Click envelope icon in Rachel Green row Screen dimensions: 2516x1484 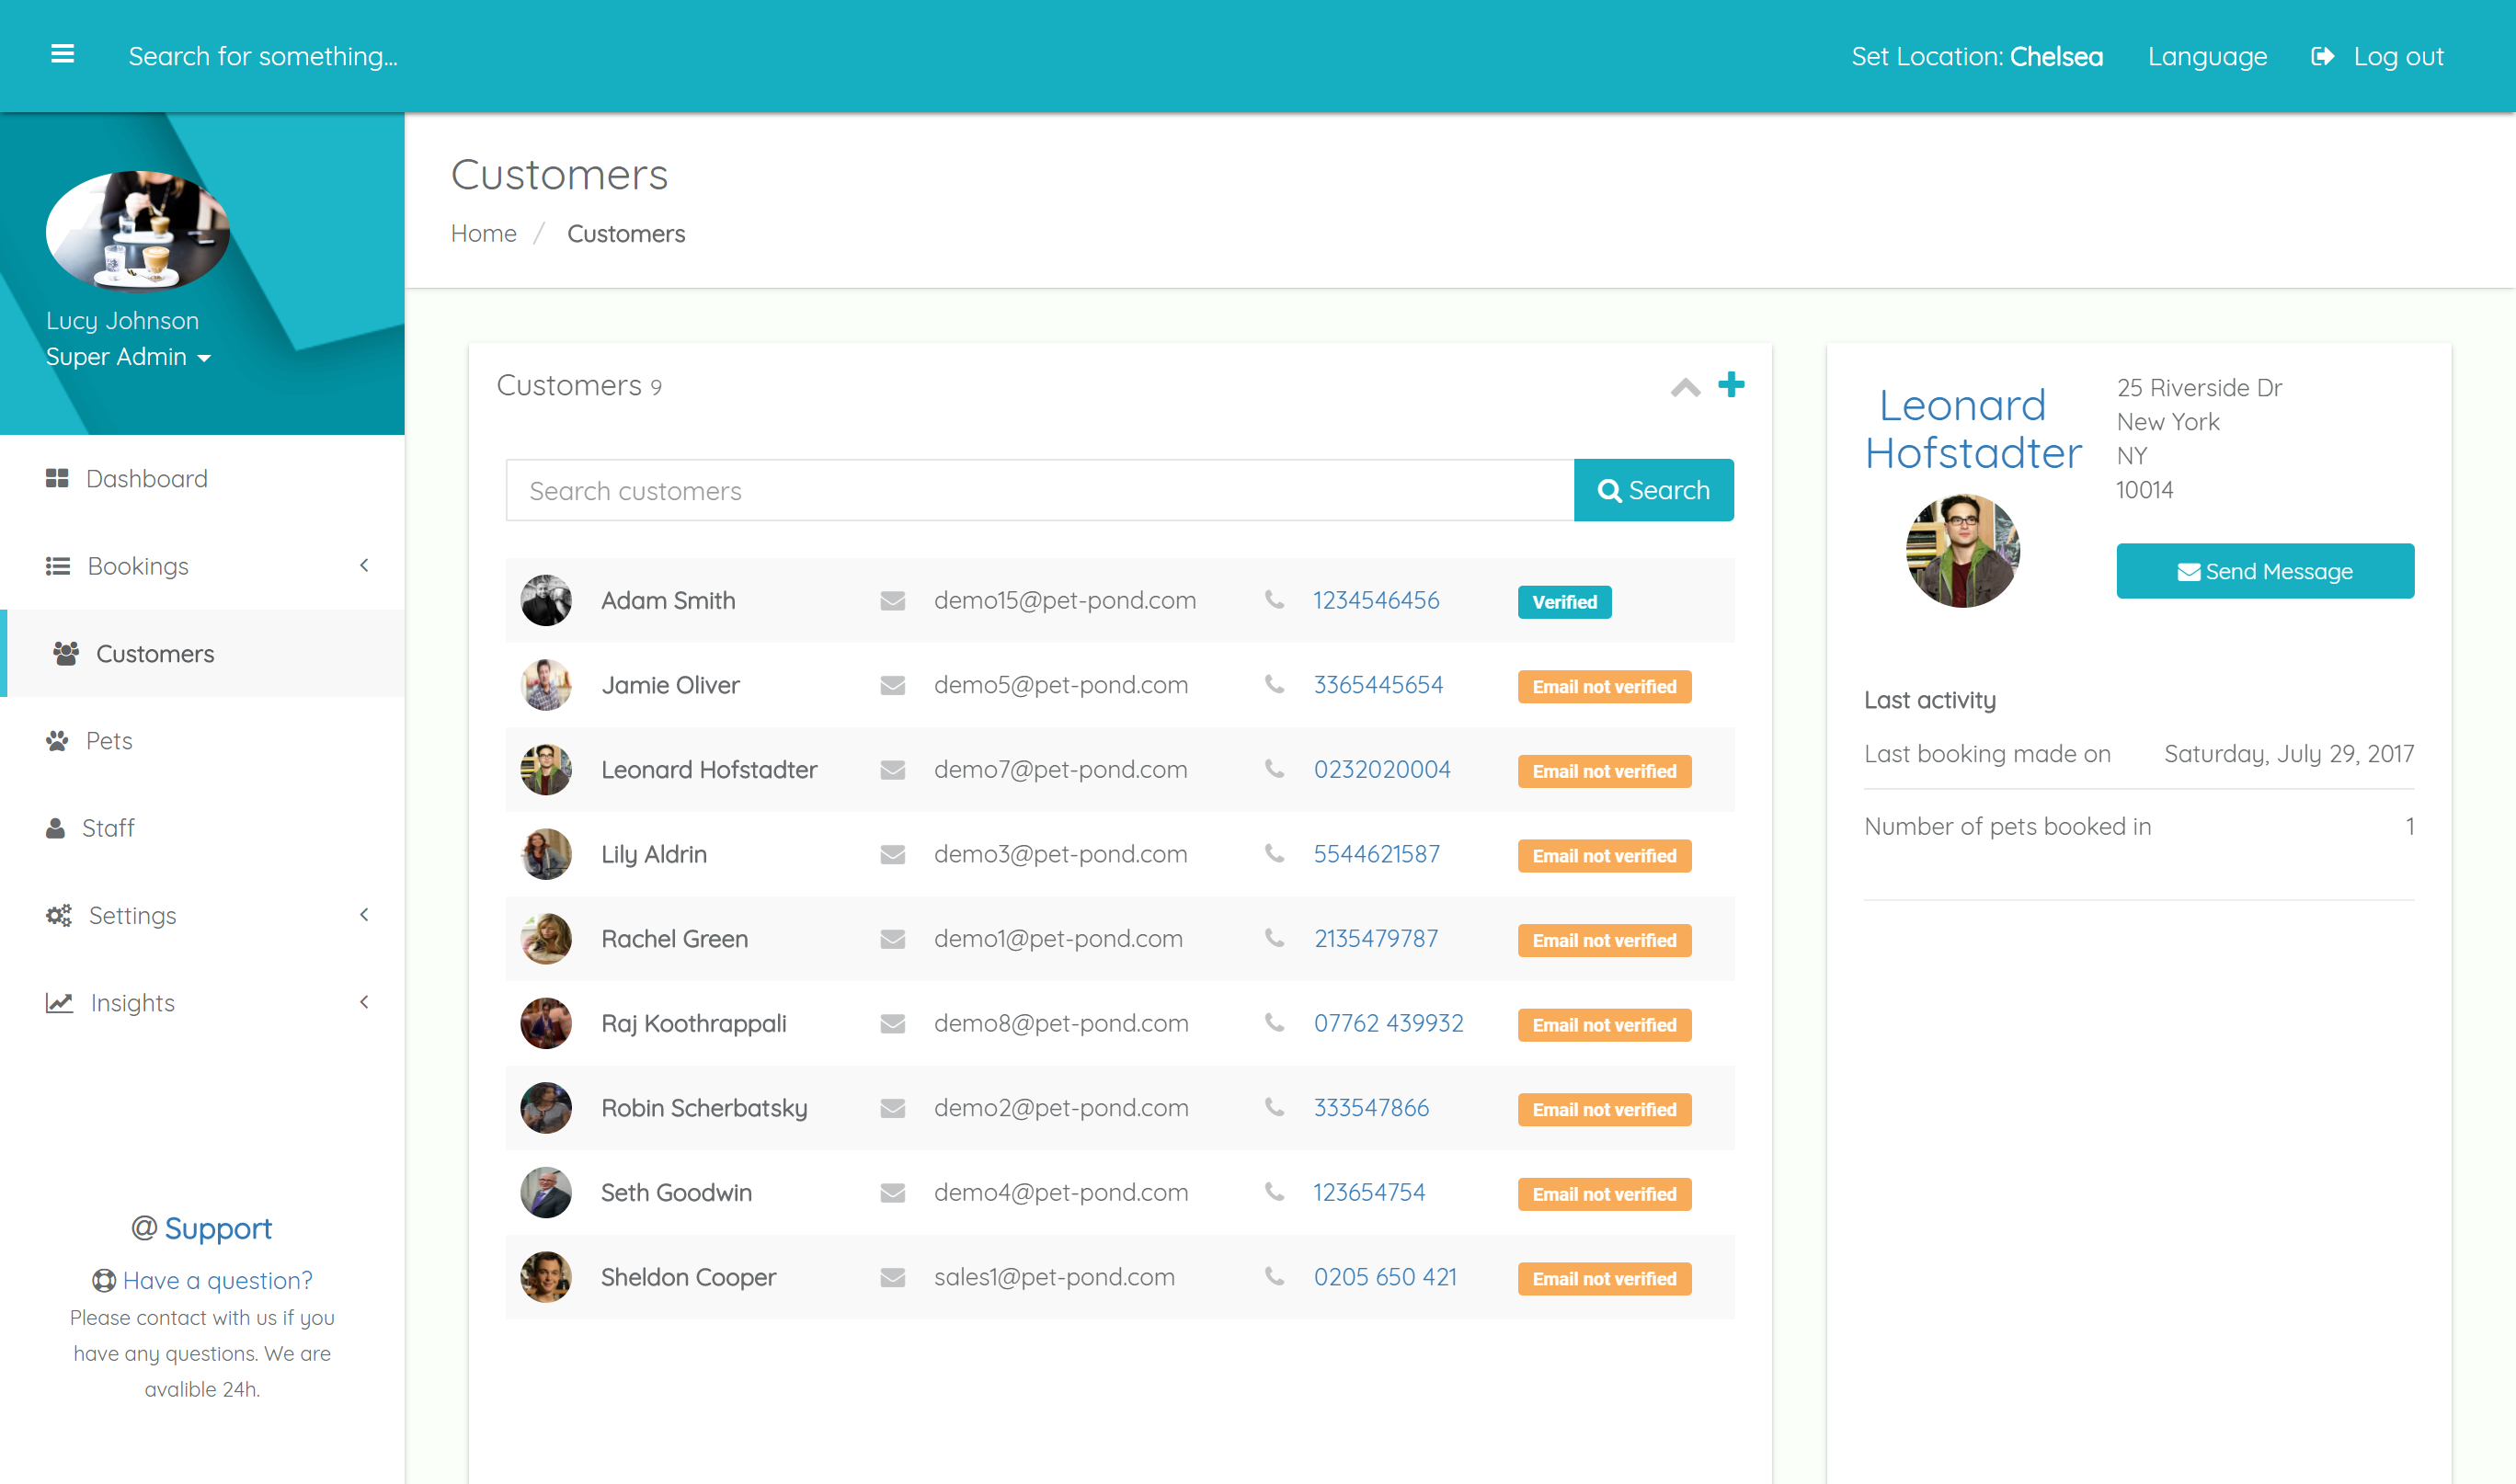pyautogui.click(x=892, y=939)
